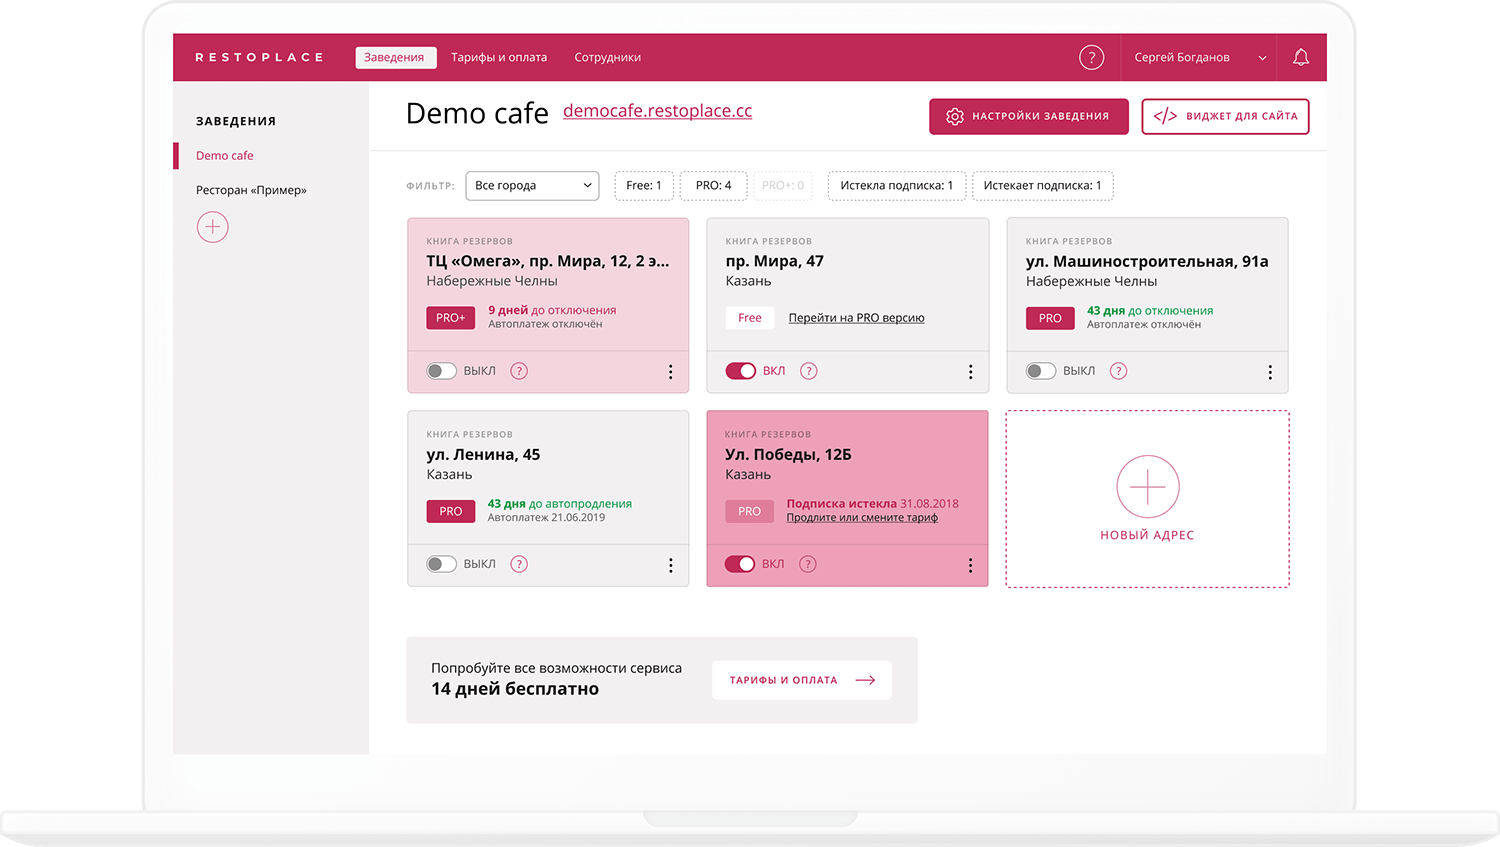Click the ТАРИФЫ И ОПЛАТА promo button
Screen dimensions: 1500x847
[x=802, y=680]
